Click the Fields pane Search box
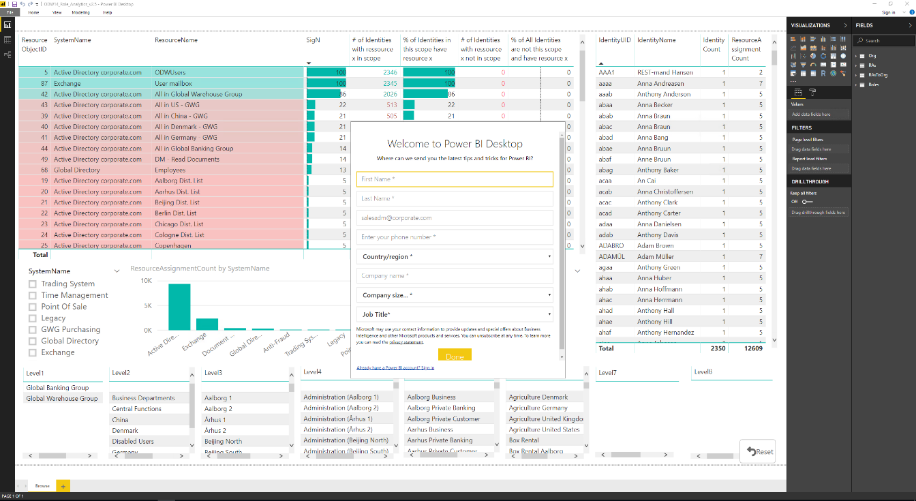Image resolution: width=916 pixels, height=501 pixels. coord(883,40)
